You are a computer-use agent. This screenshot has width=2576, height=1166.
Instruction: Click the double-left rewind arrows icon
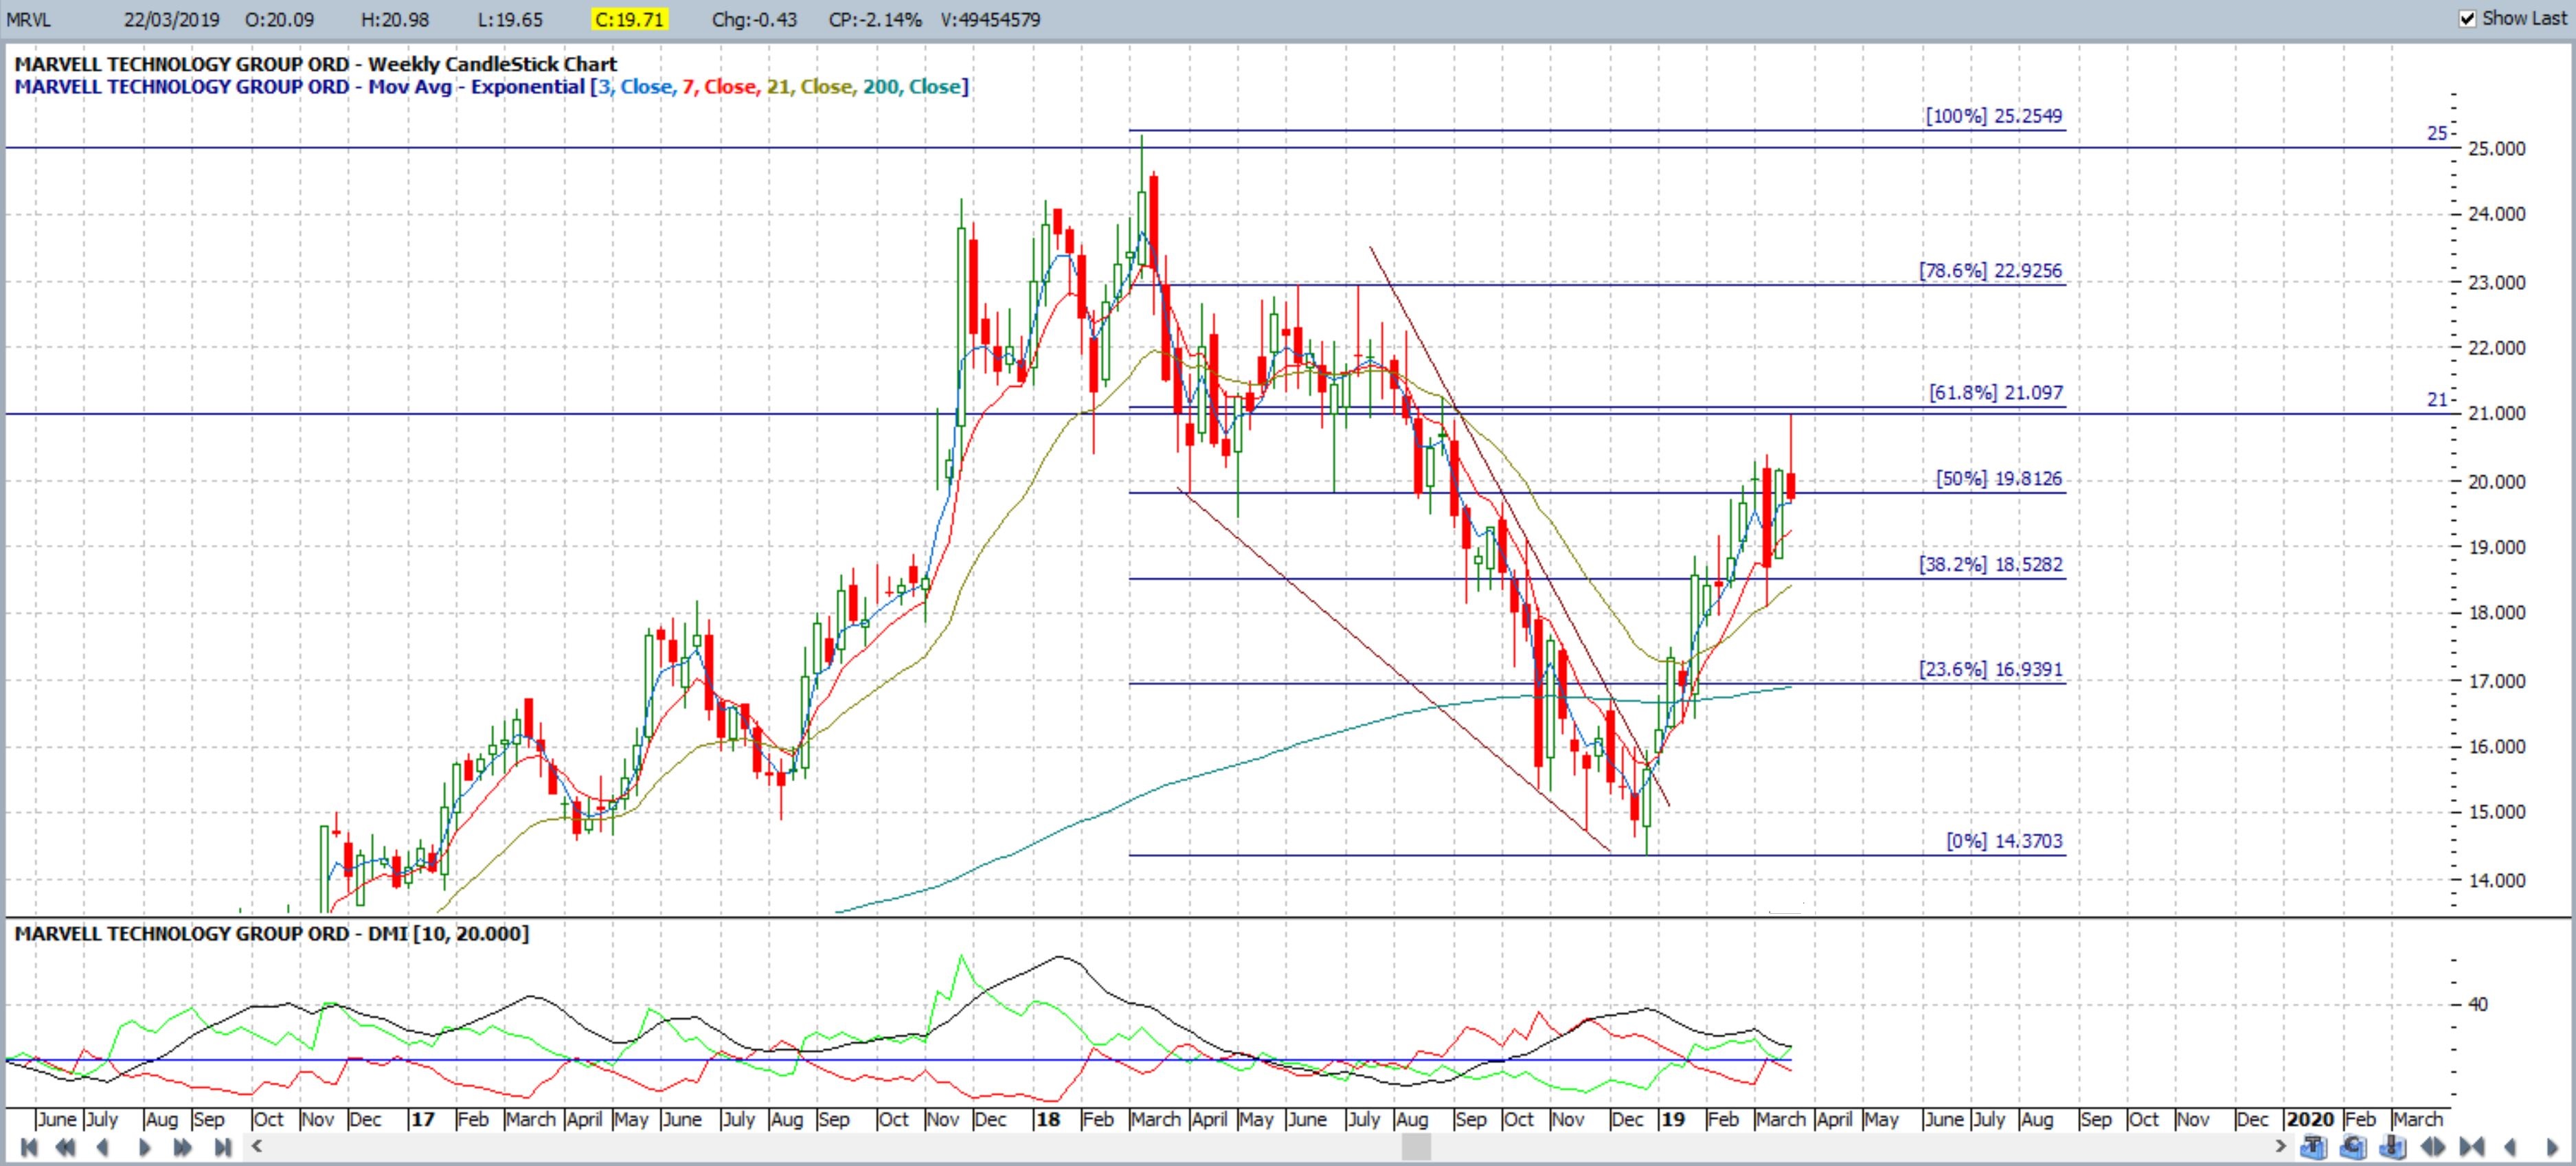[65, 1147]
